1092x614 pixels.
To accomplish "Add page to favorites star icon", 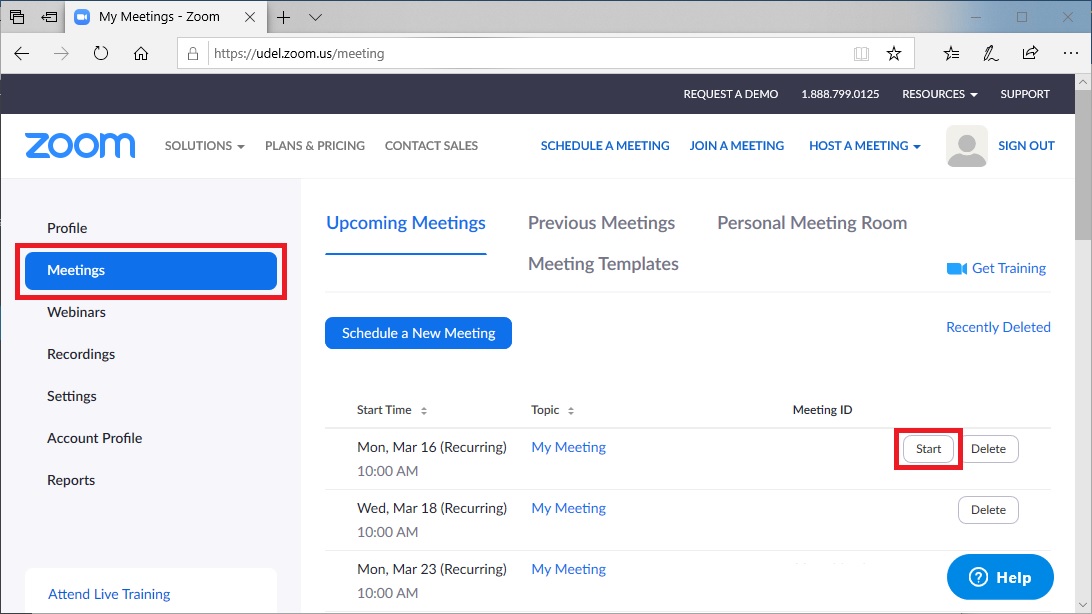I will tap(894, 54).
